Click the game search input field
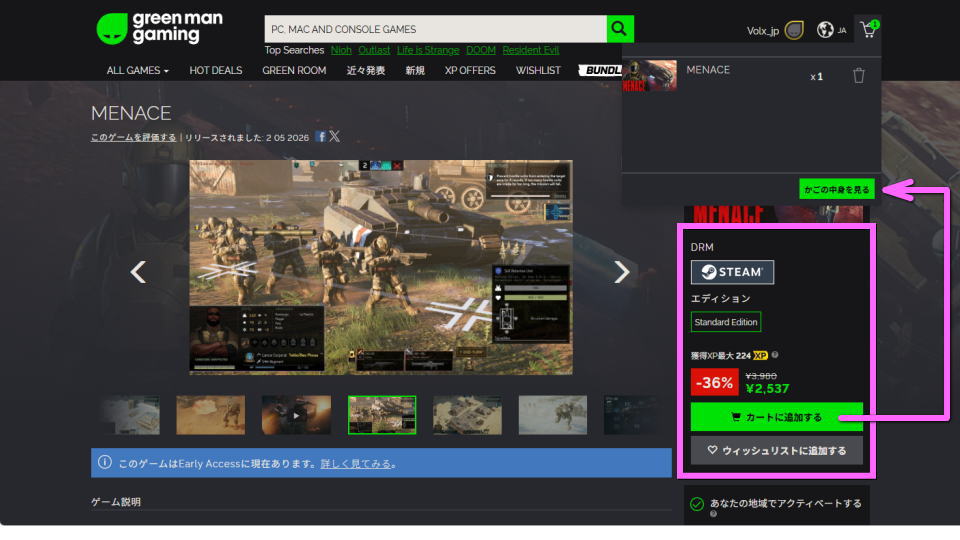This screenshot has height=540, width=960. click(x=435, y=29)
